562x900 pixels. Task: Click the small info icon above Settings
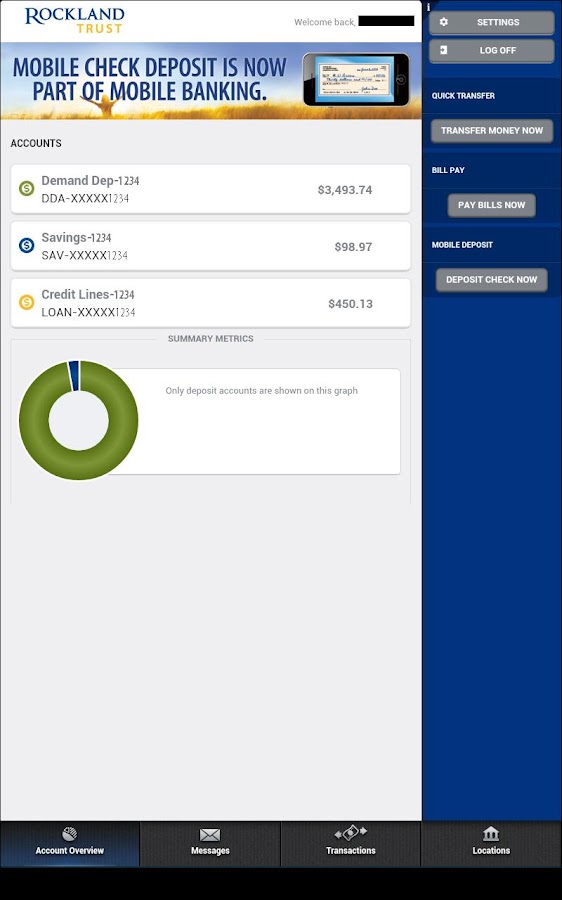tap(428, 7)
